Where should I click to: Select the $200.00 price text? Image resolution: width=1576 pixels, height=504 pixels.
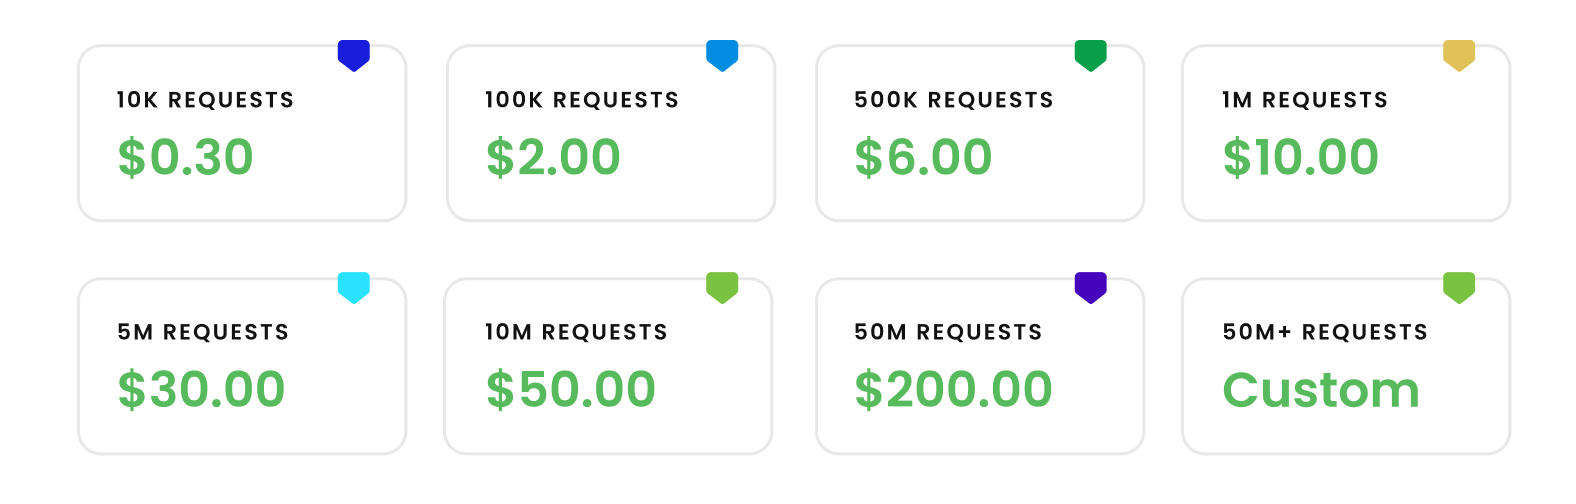pos(953,389)
